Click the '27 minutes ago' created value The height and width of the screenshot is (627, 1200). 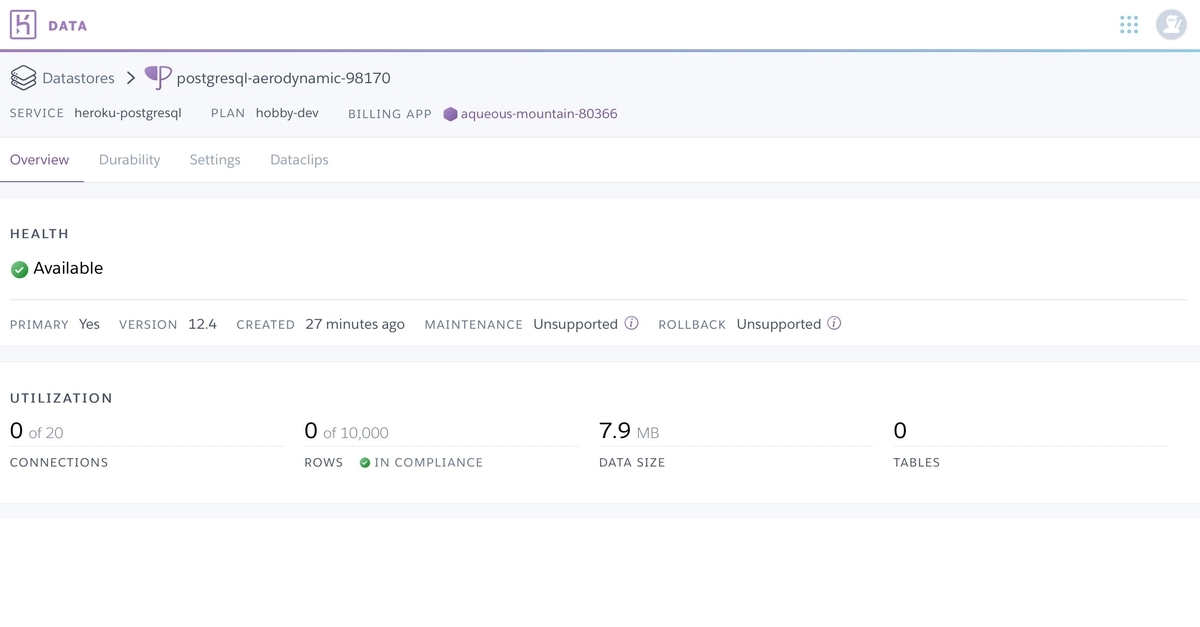[x=355, y=324]
